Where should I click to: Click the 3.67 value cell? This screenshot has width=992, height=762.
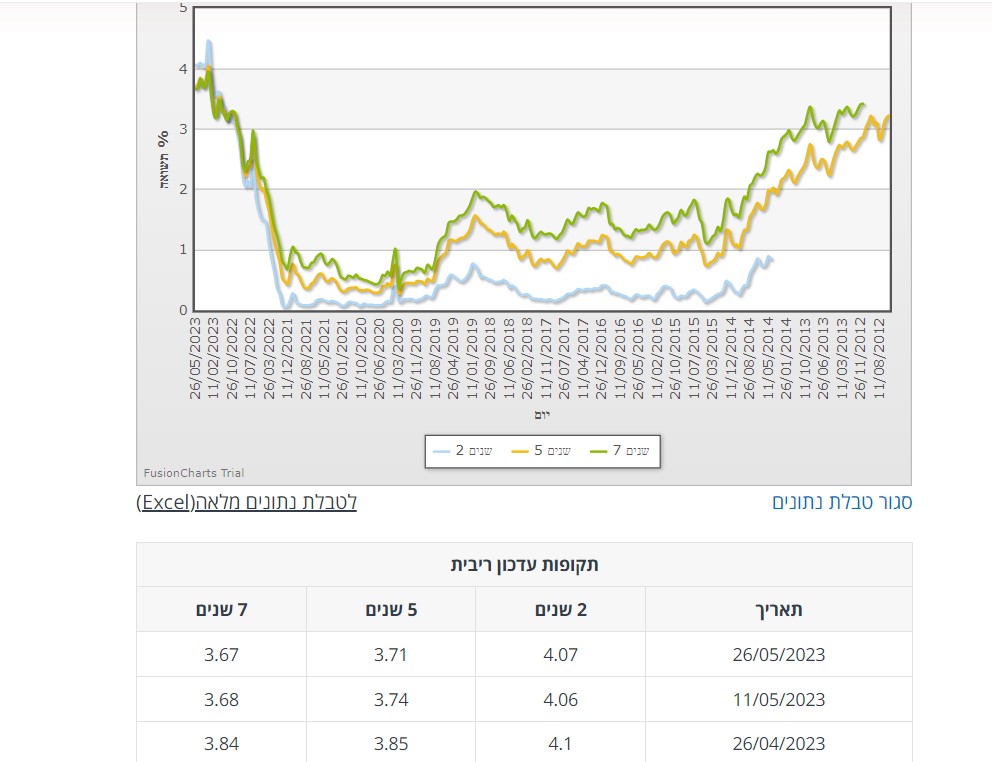221,654
